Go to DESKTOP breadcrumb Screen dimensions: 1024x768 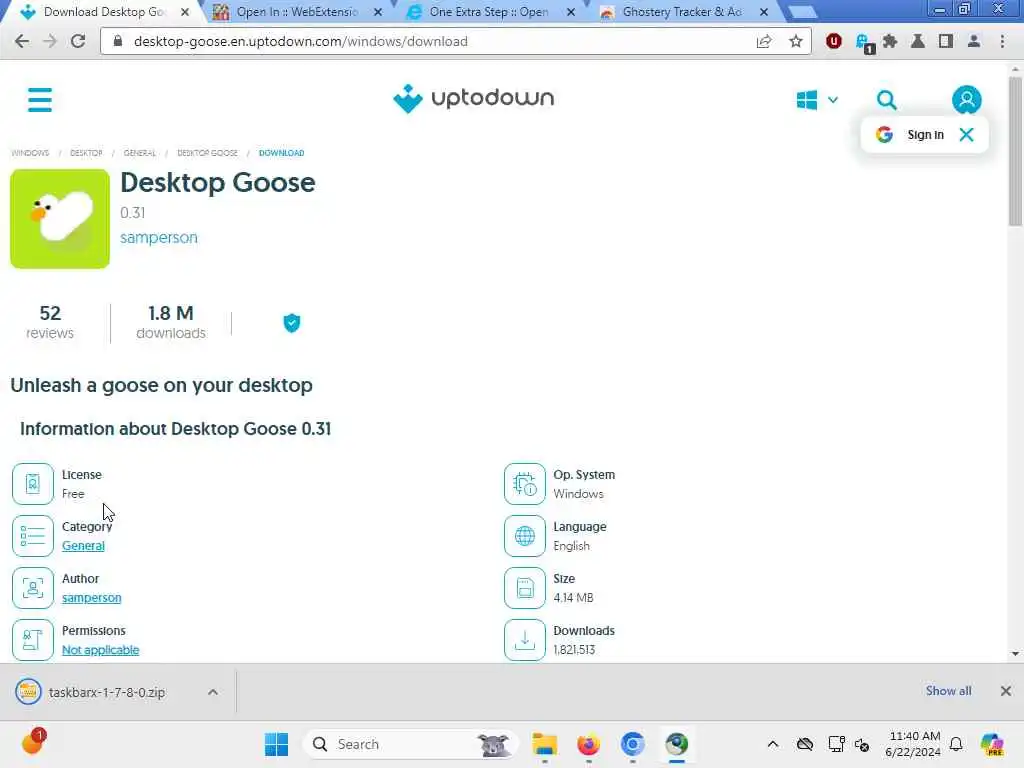86,153
